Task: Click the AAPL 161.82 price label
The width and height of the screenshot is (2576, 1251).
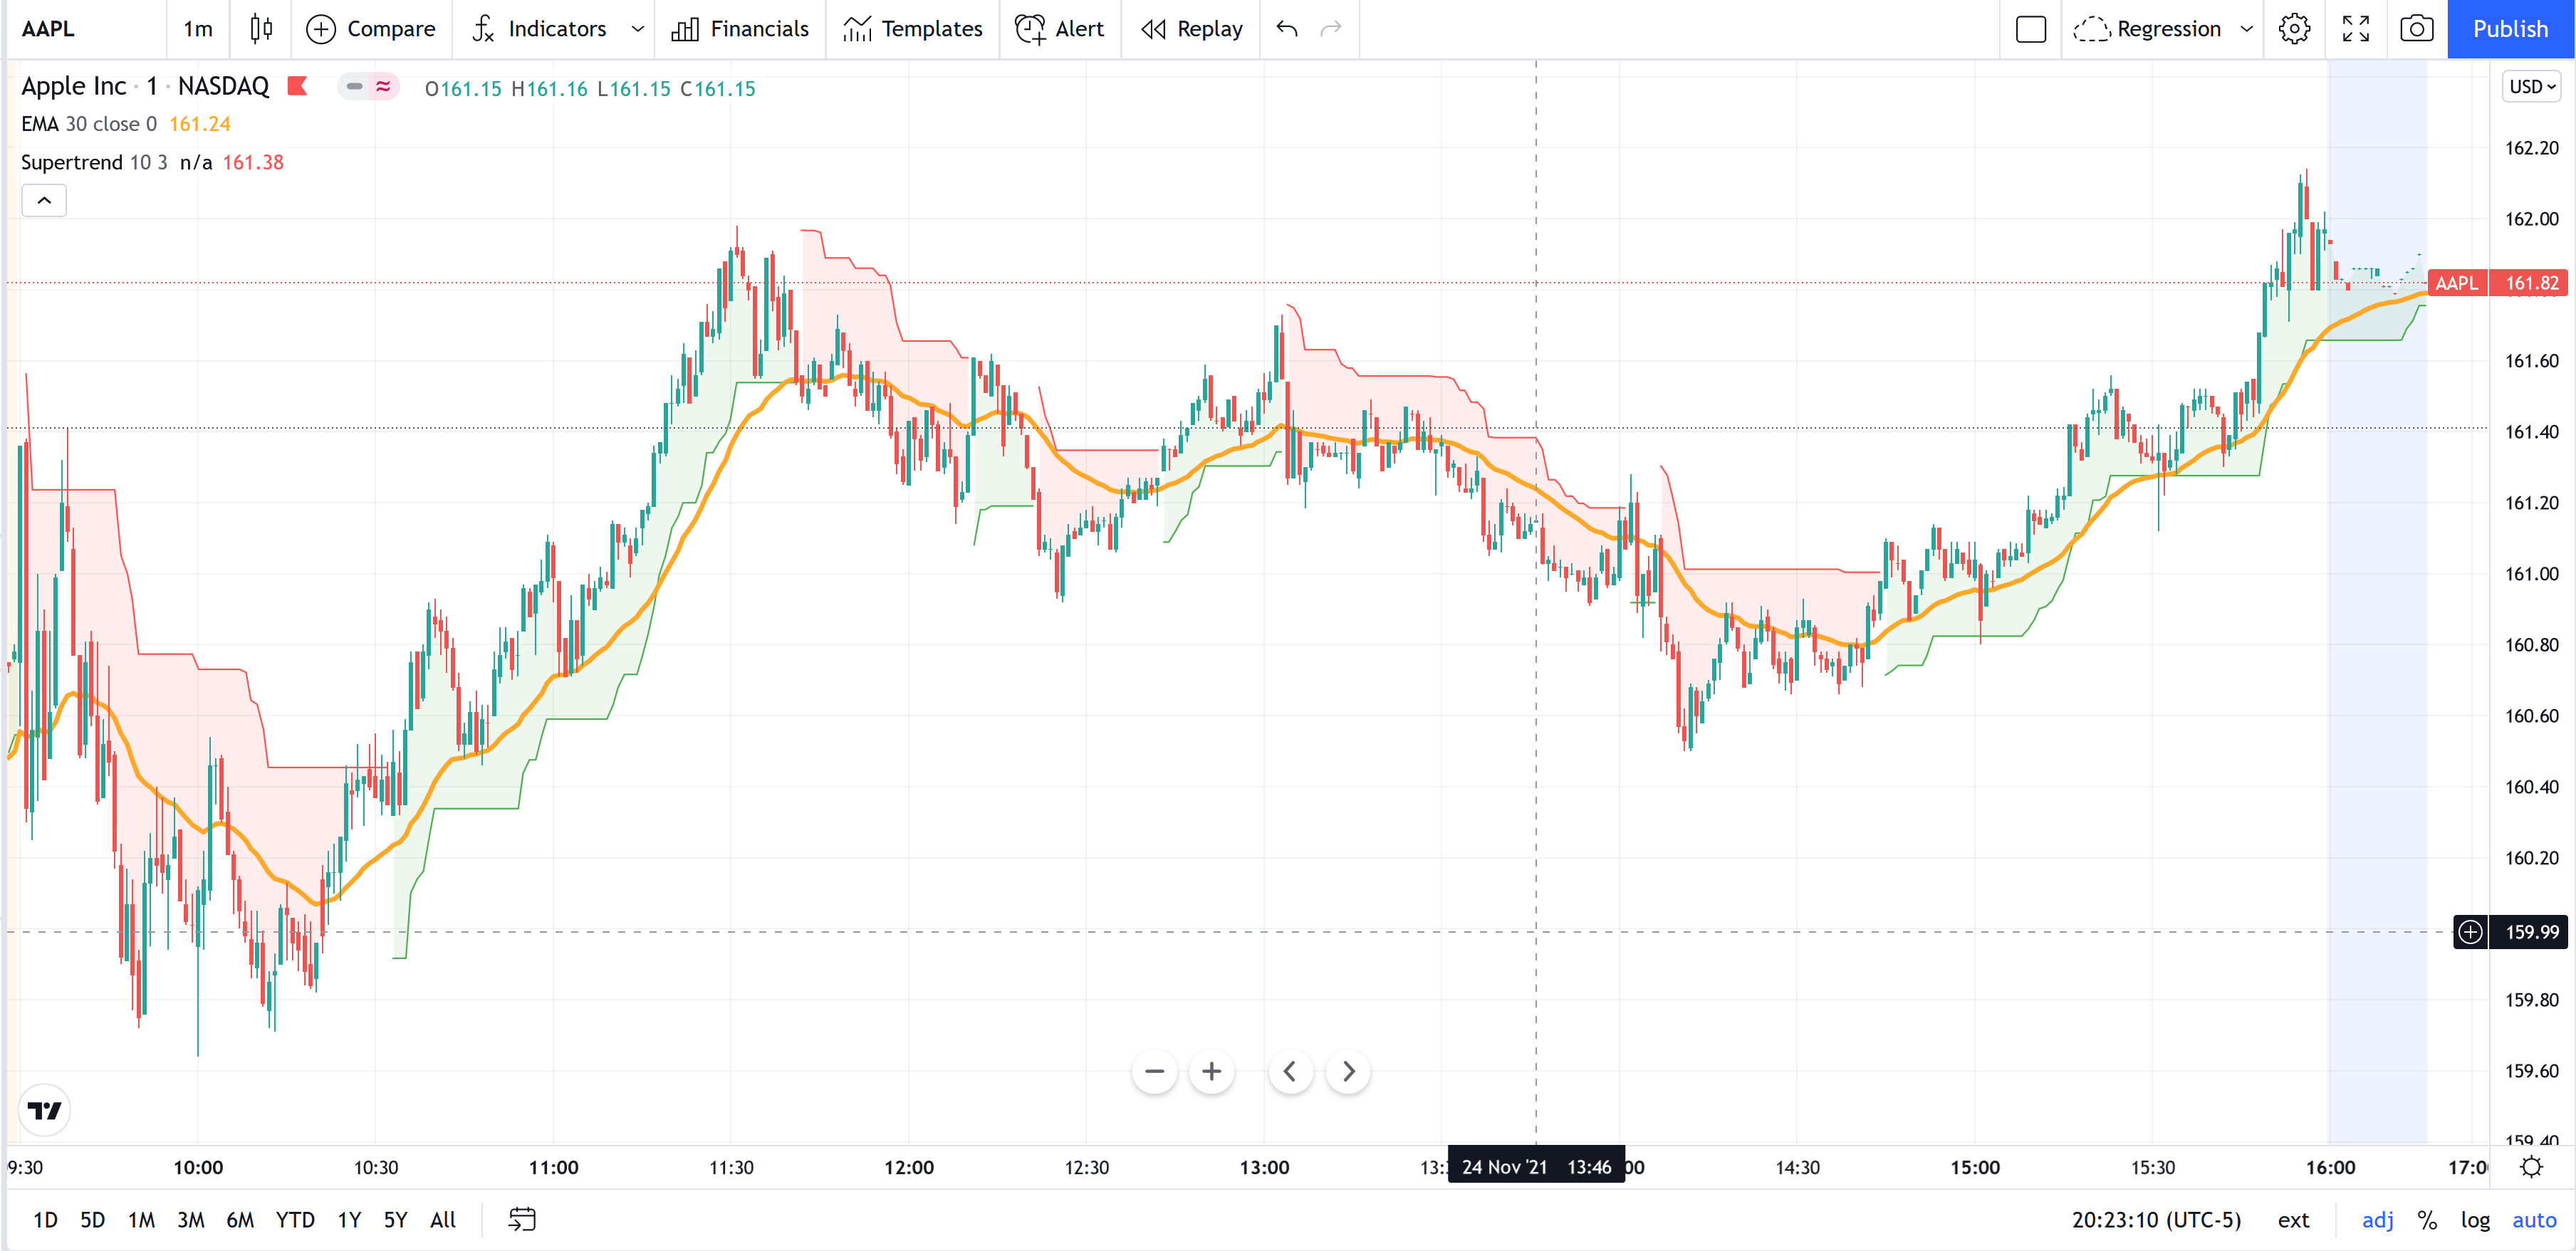Action: (2497, 283)
